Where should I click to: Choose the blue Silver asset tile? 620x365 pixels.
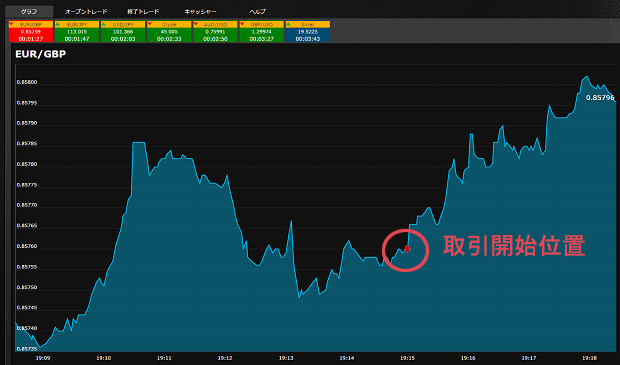(308, 31)
